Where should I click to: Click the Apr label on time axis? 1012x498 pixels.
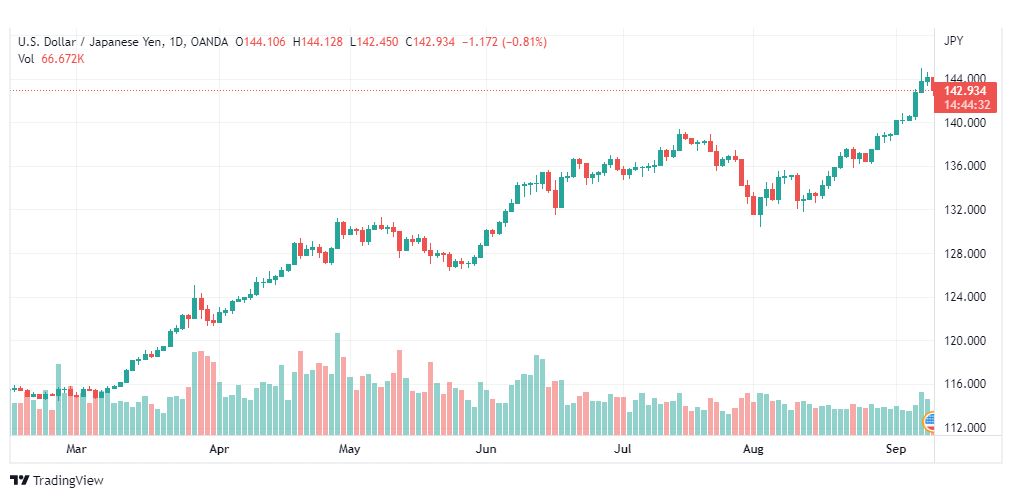[x=220, y=450]
